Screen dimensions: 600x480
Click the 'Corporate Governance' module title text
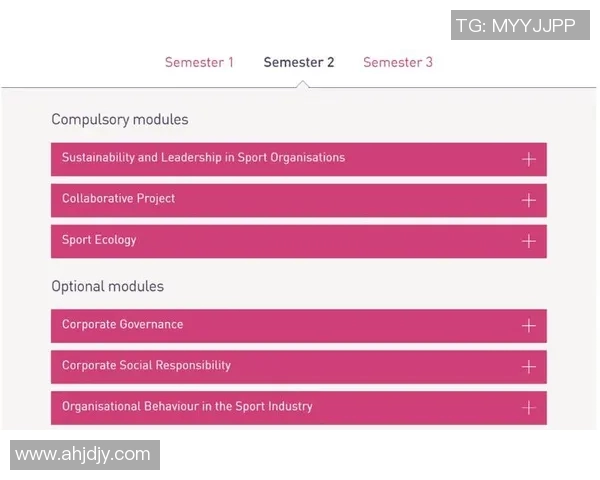(122, 325)
